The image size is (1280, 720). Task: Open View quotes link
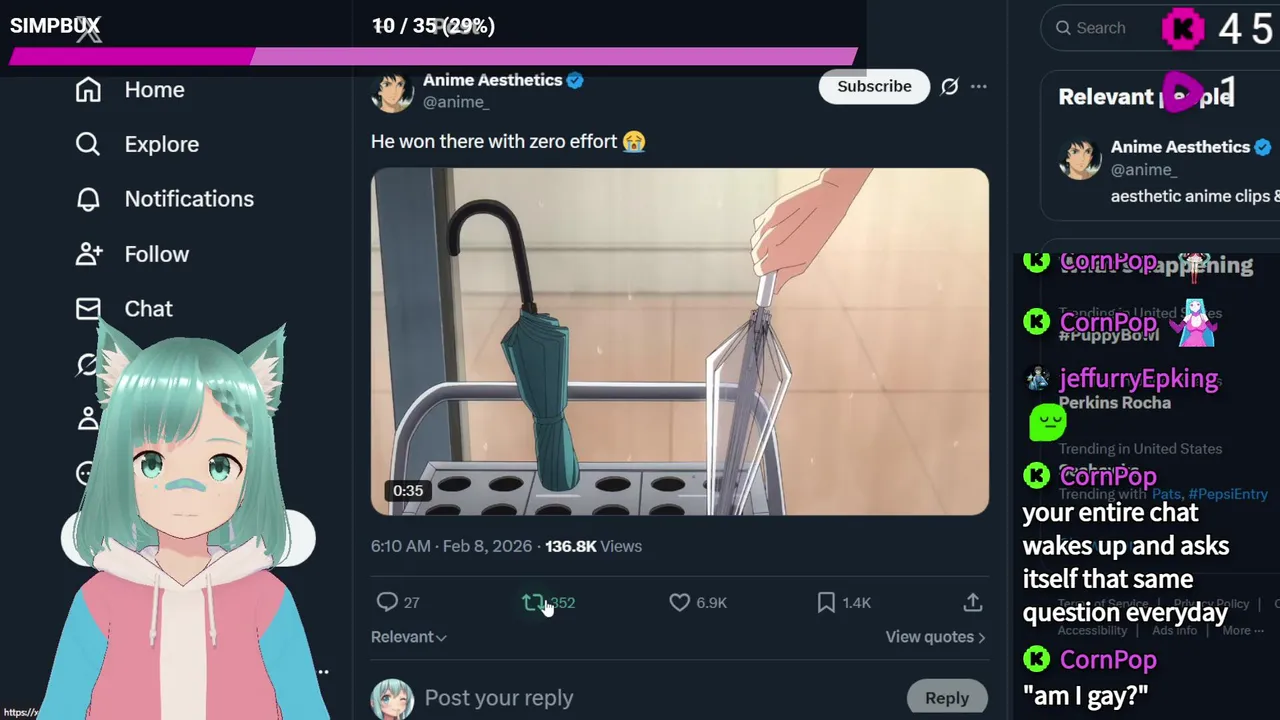pyautogui.click(x=935, y=637)
